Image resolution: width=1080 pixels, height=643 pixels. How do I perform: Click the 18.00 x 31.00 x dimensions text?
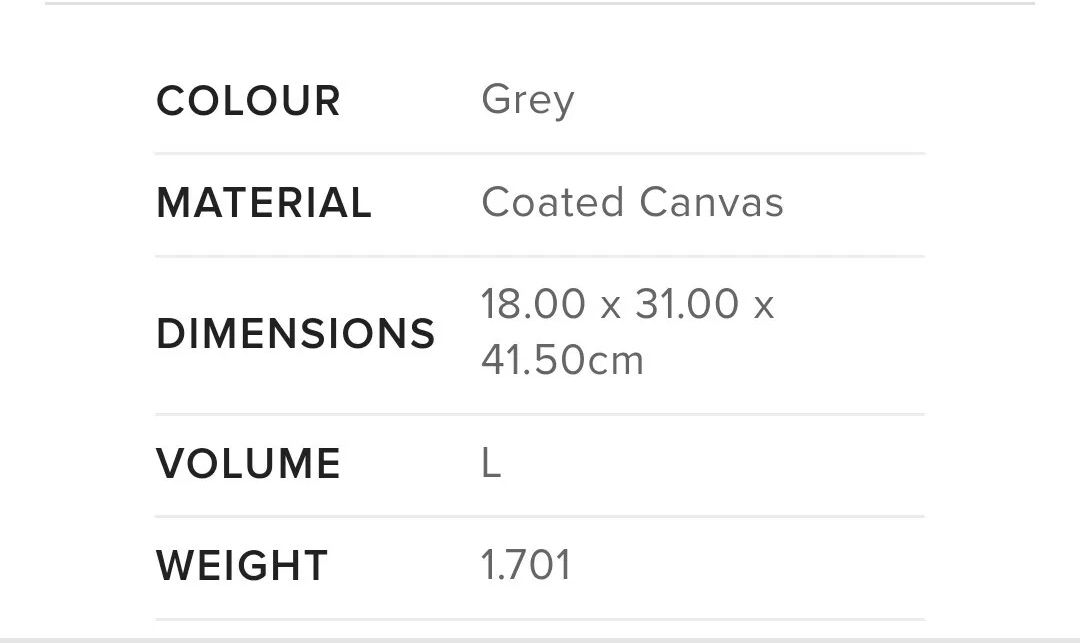click(x=627, y=304)
